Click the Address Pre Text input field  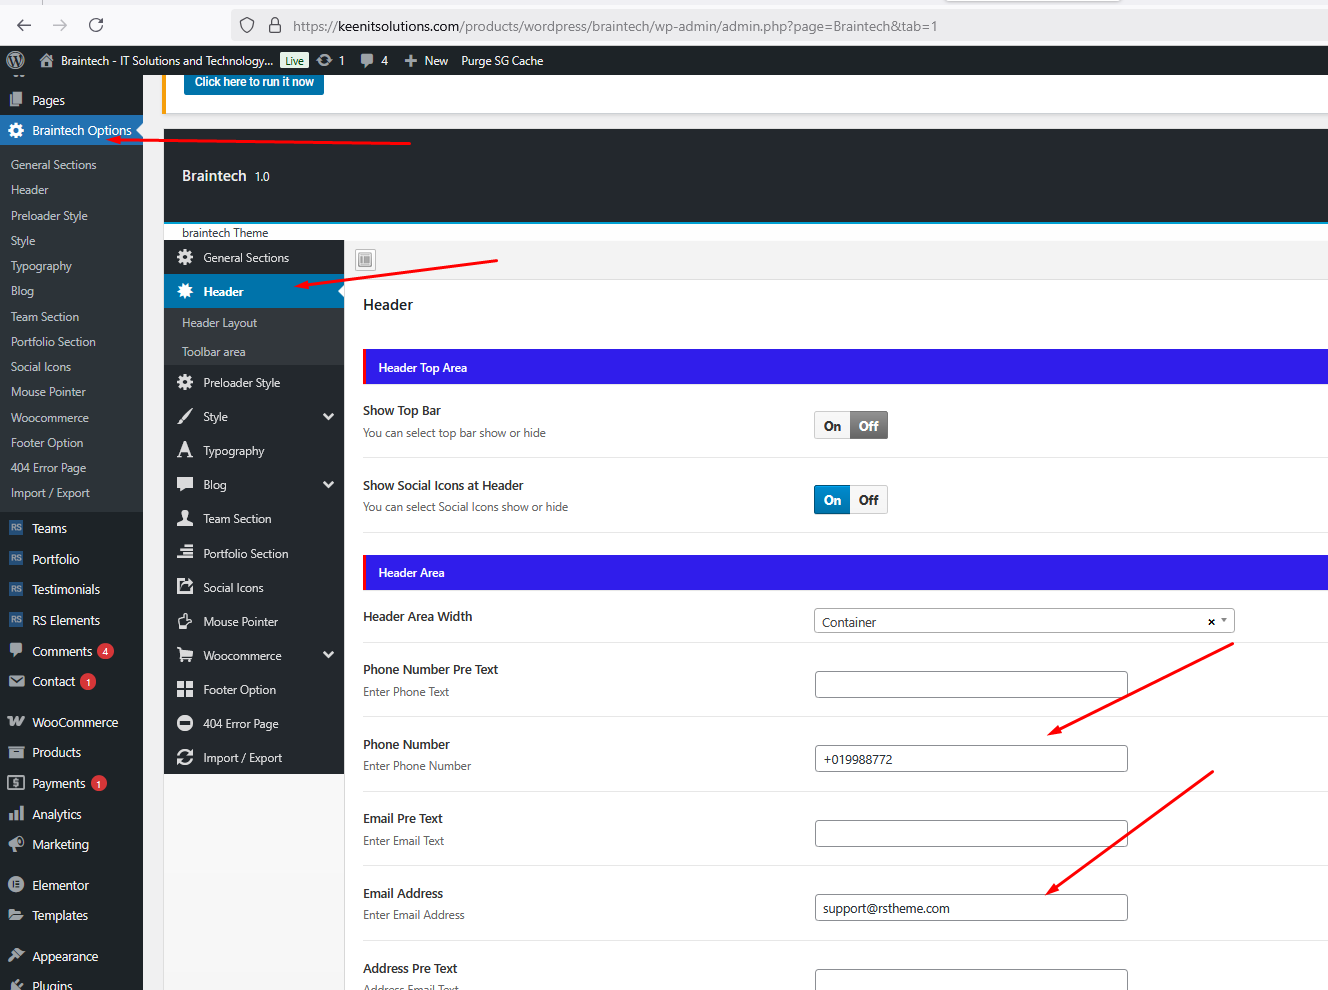971,980
